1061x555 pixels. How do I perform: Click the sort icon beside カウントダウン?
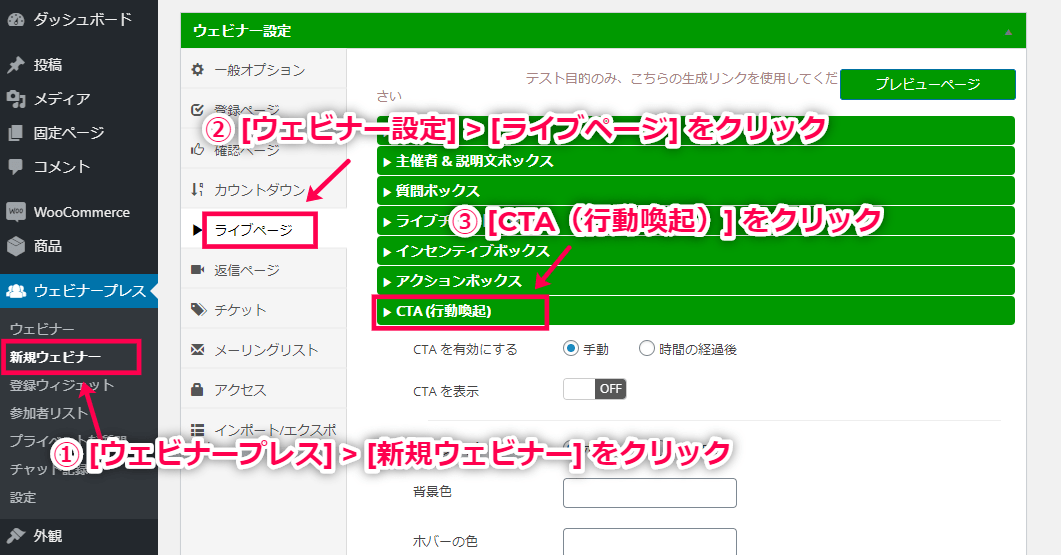198,190
